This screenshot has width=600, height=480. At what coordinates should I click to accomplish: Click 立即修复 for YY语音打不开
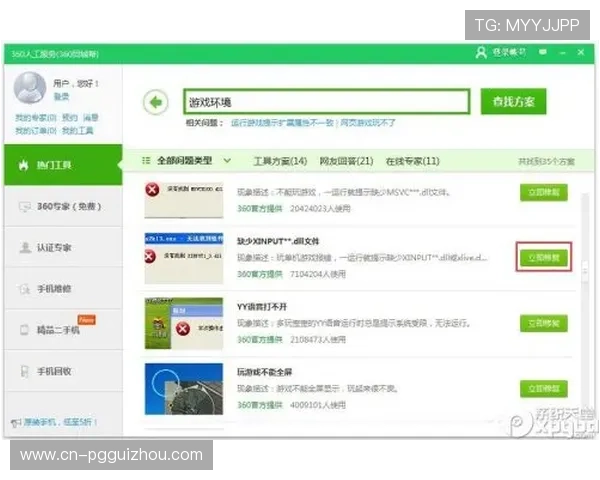pyautogui.click(x=544, y=323)
